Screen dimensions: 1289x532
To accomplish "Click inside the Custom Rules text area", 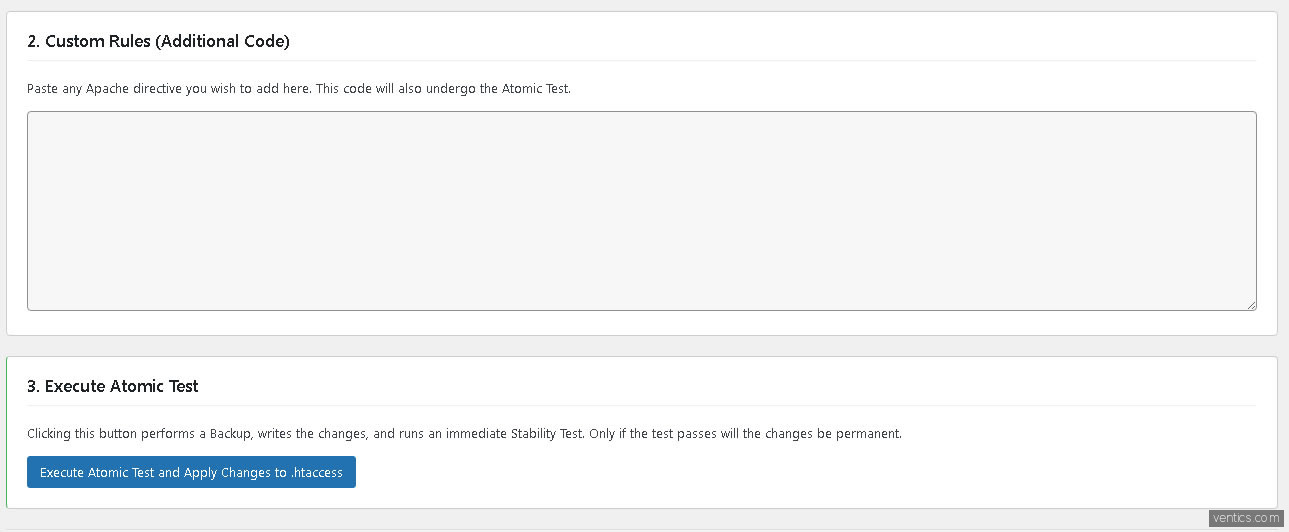I will coord(641,210).
